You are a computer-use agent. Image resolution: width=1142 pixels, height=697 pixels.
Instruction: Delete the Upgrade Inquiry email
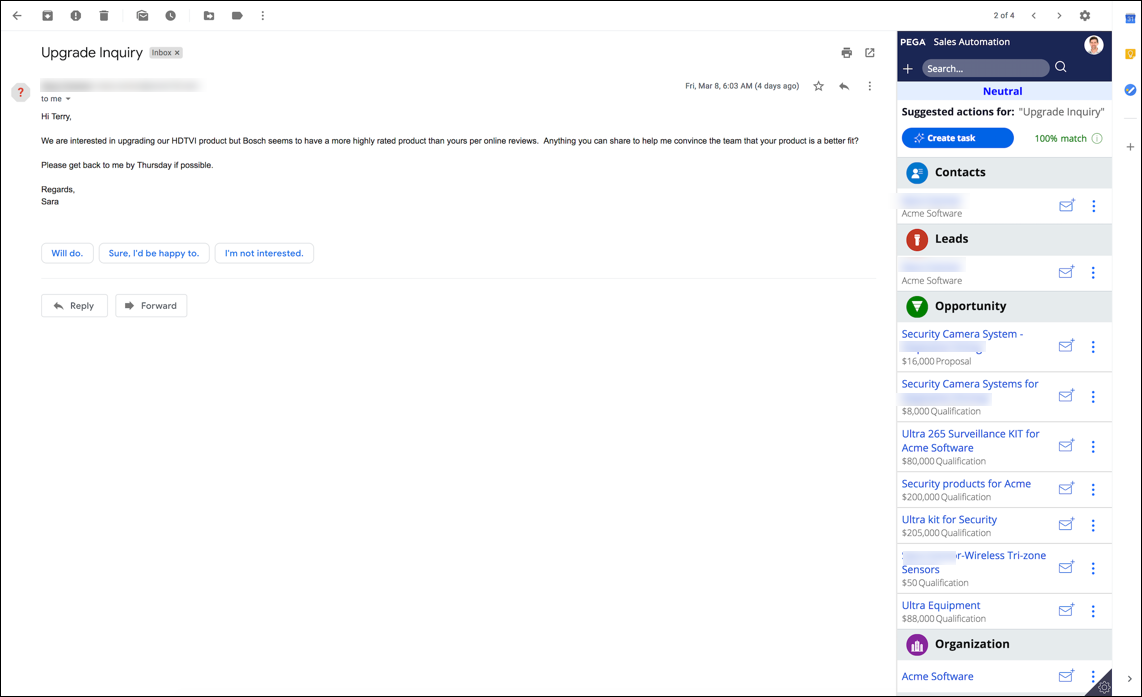(104, 16)
